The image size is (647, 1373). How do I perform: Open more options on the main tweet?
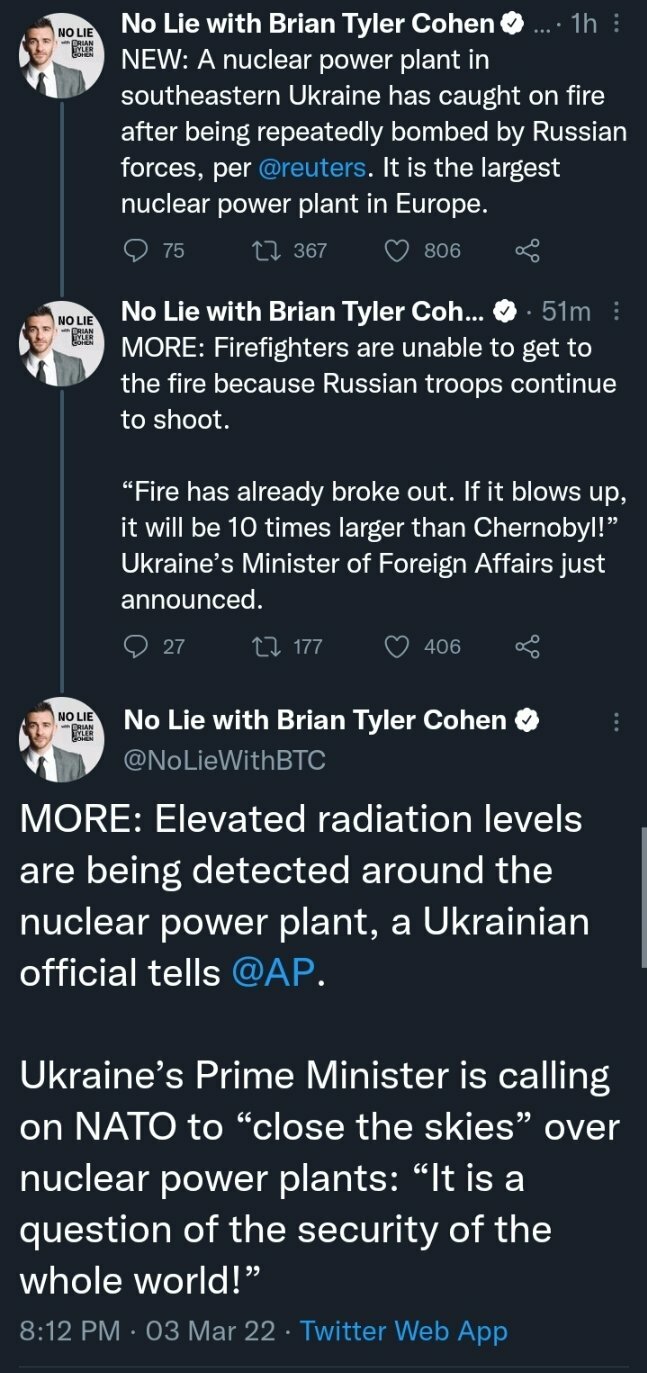point(616,722)
